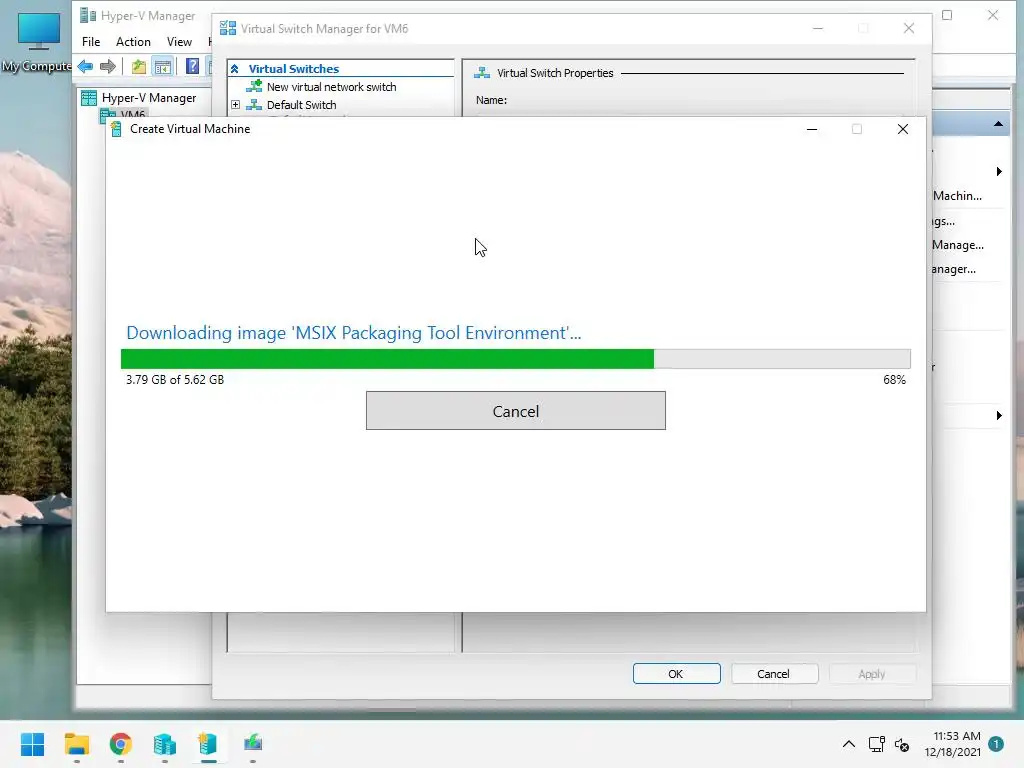1024x768 pixels.
Task: Click the Virtual Switch Properties header icon
Action: (x=482, y=72)
